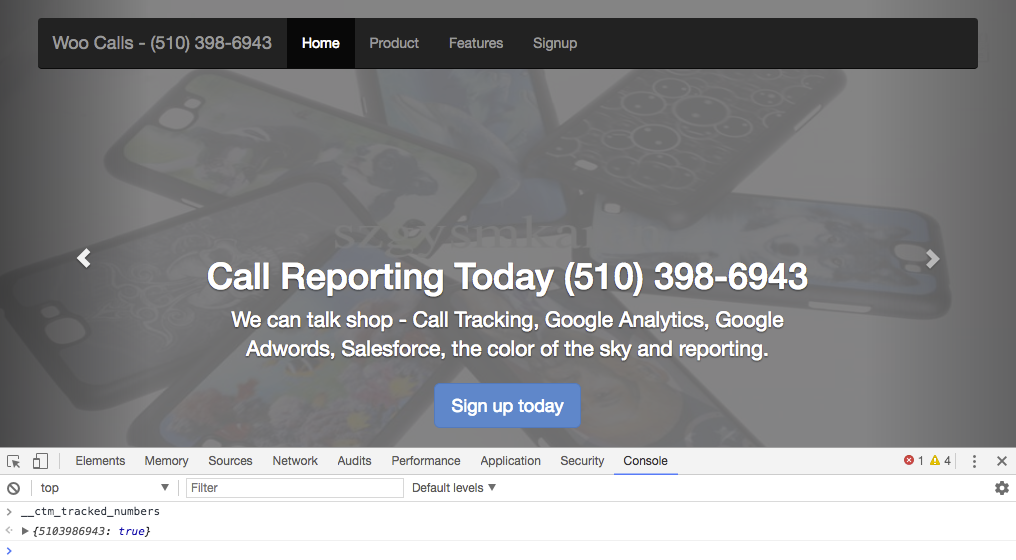
Task: Switch to the Security tab
Action: tap(582, 461)
